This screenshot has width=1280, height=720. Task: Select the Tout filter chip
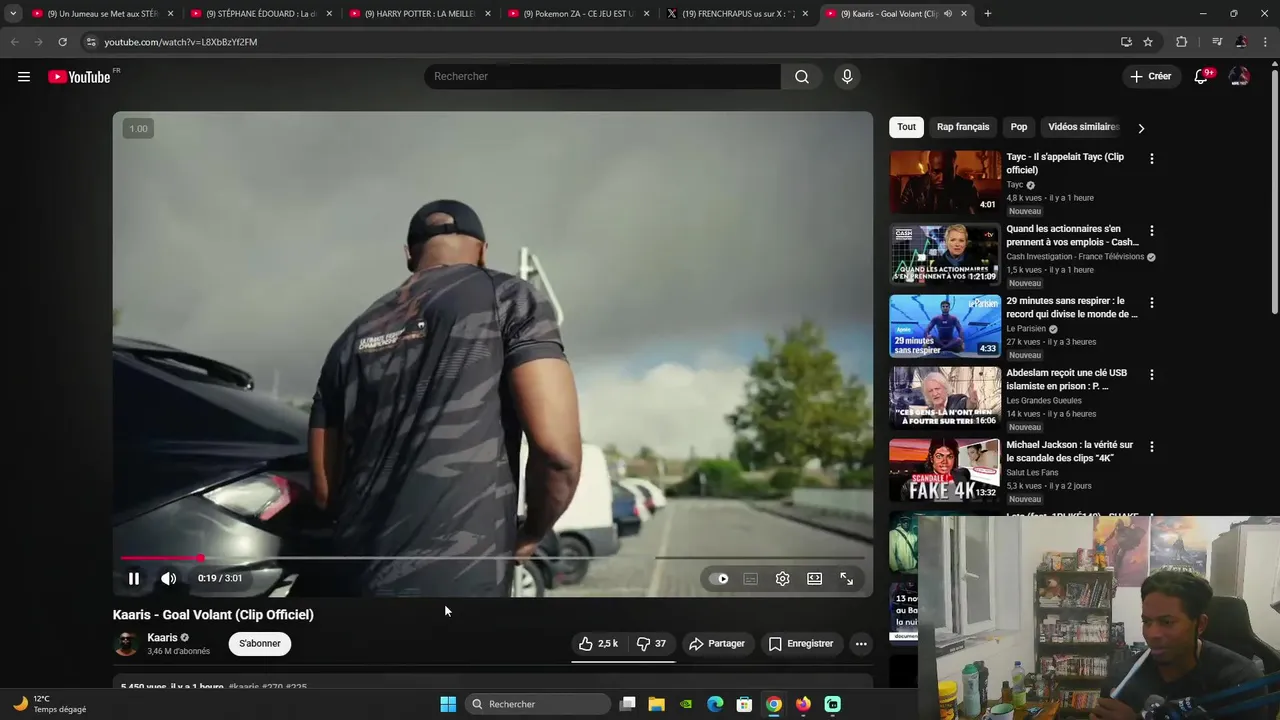(x=906, y=127)
